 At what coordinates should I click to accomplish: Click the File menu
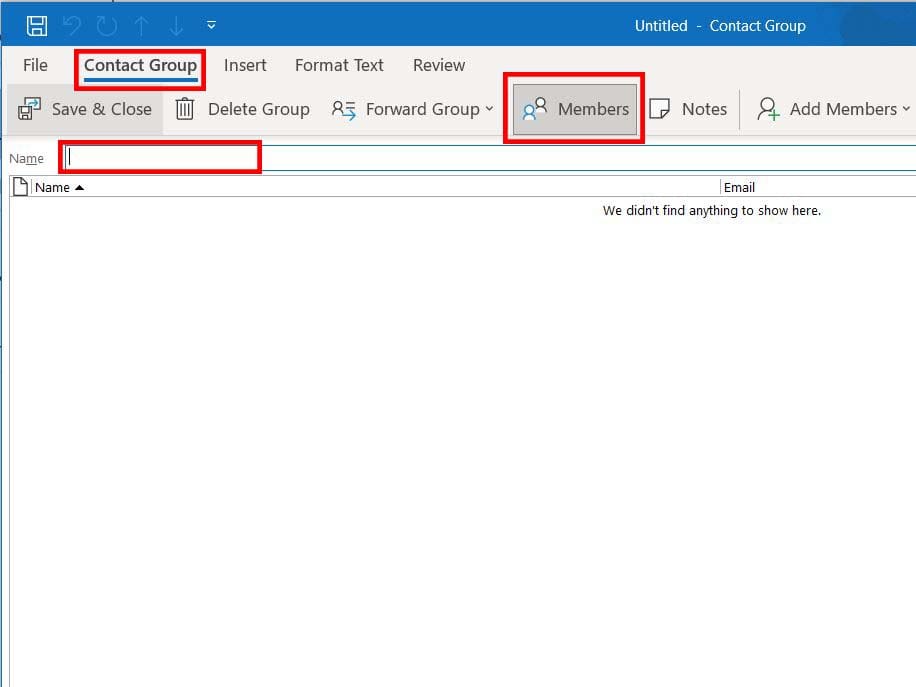pyautogui.click(x=35, y=65)
